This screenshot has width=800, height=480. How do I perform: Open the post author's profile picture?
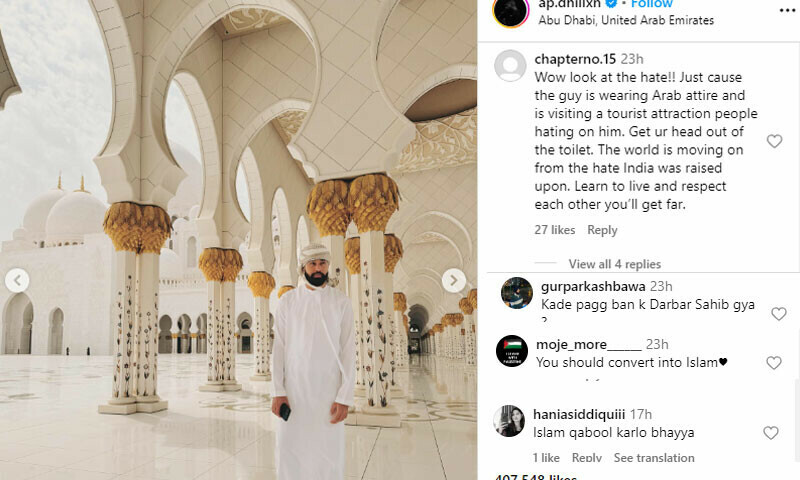point(511,11)
